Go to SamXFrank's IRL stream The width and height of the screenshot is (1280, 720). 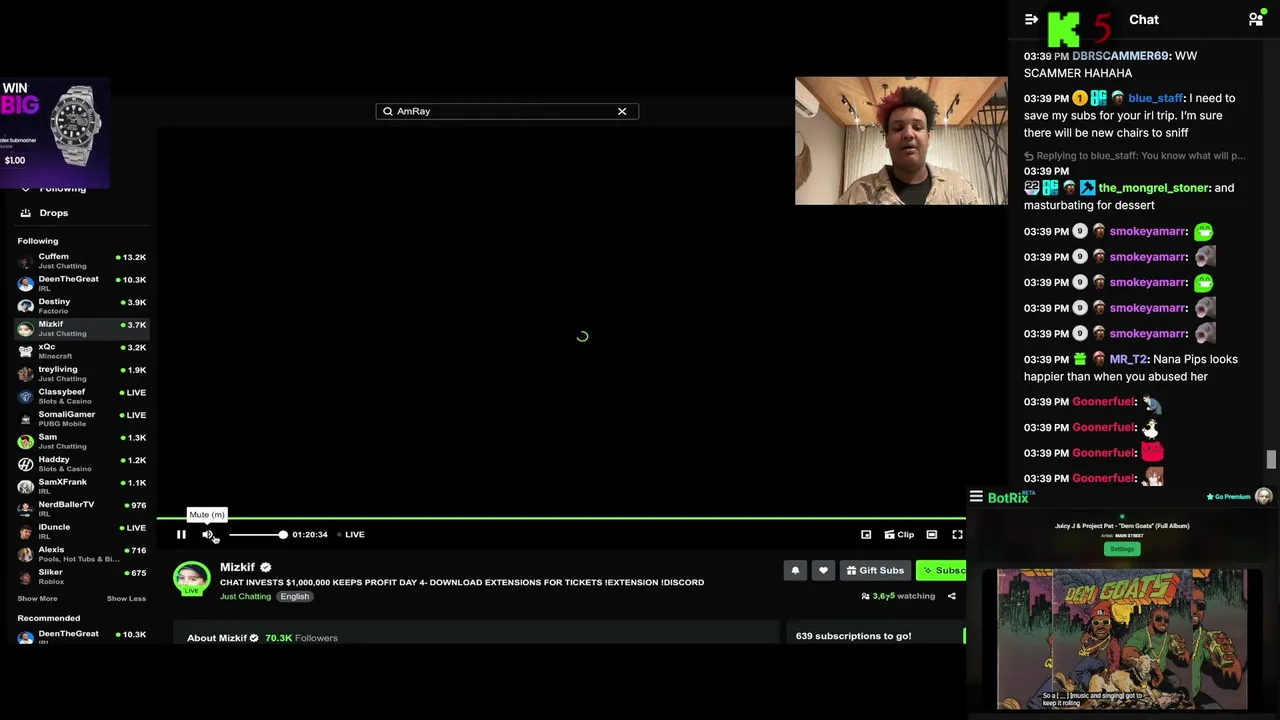(82, 486)
